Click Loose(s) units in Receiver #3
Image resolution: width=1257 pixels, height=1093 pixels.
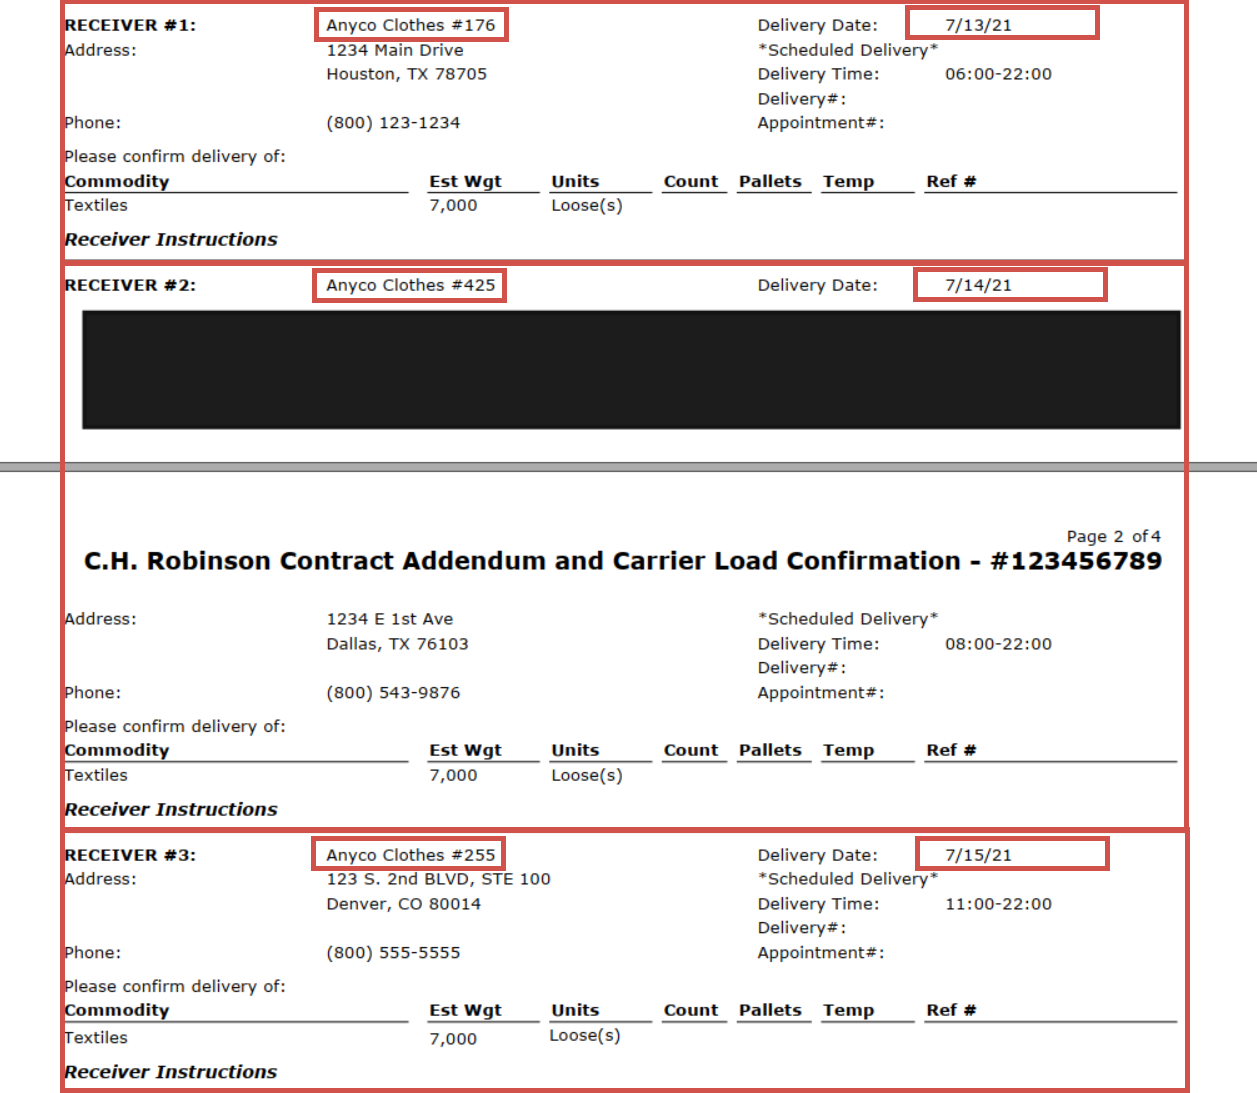click(x=585, y=1035)
